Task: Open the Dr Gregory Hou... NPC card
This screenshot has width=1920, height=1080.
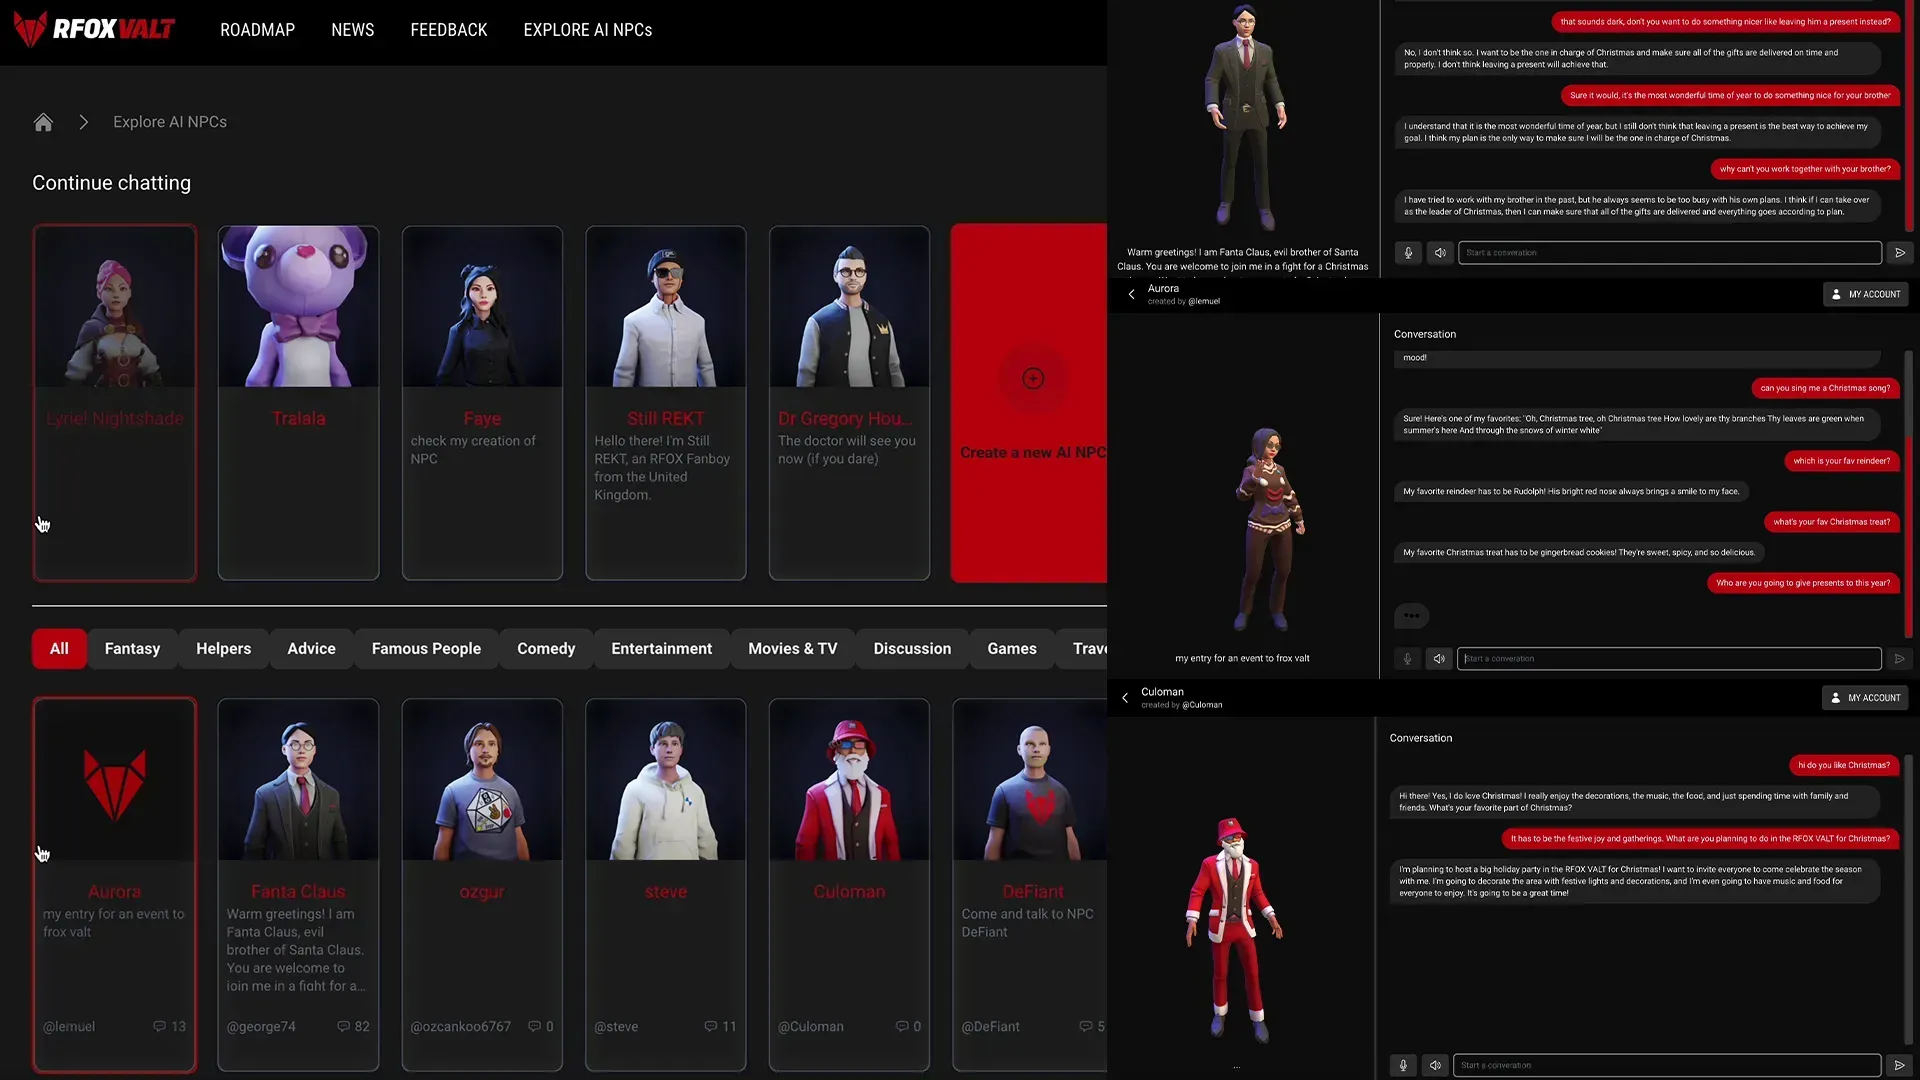Action: (x=849, y=403)
